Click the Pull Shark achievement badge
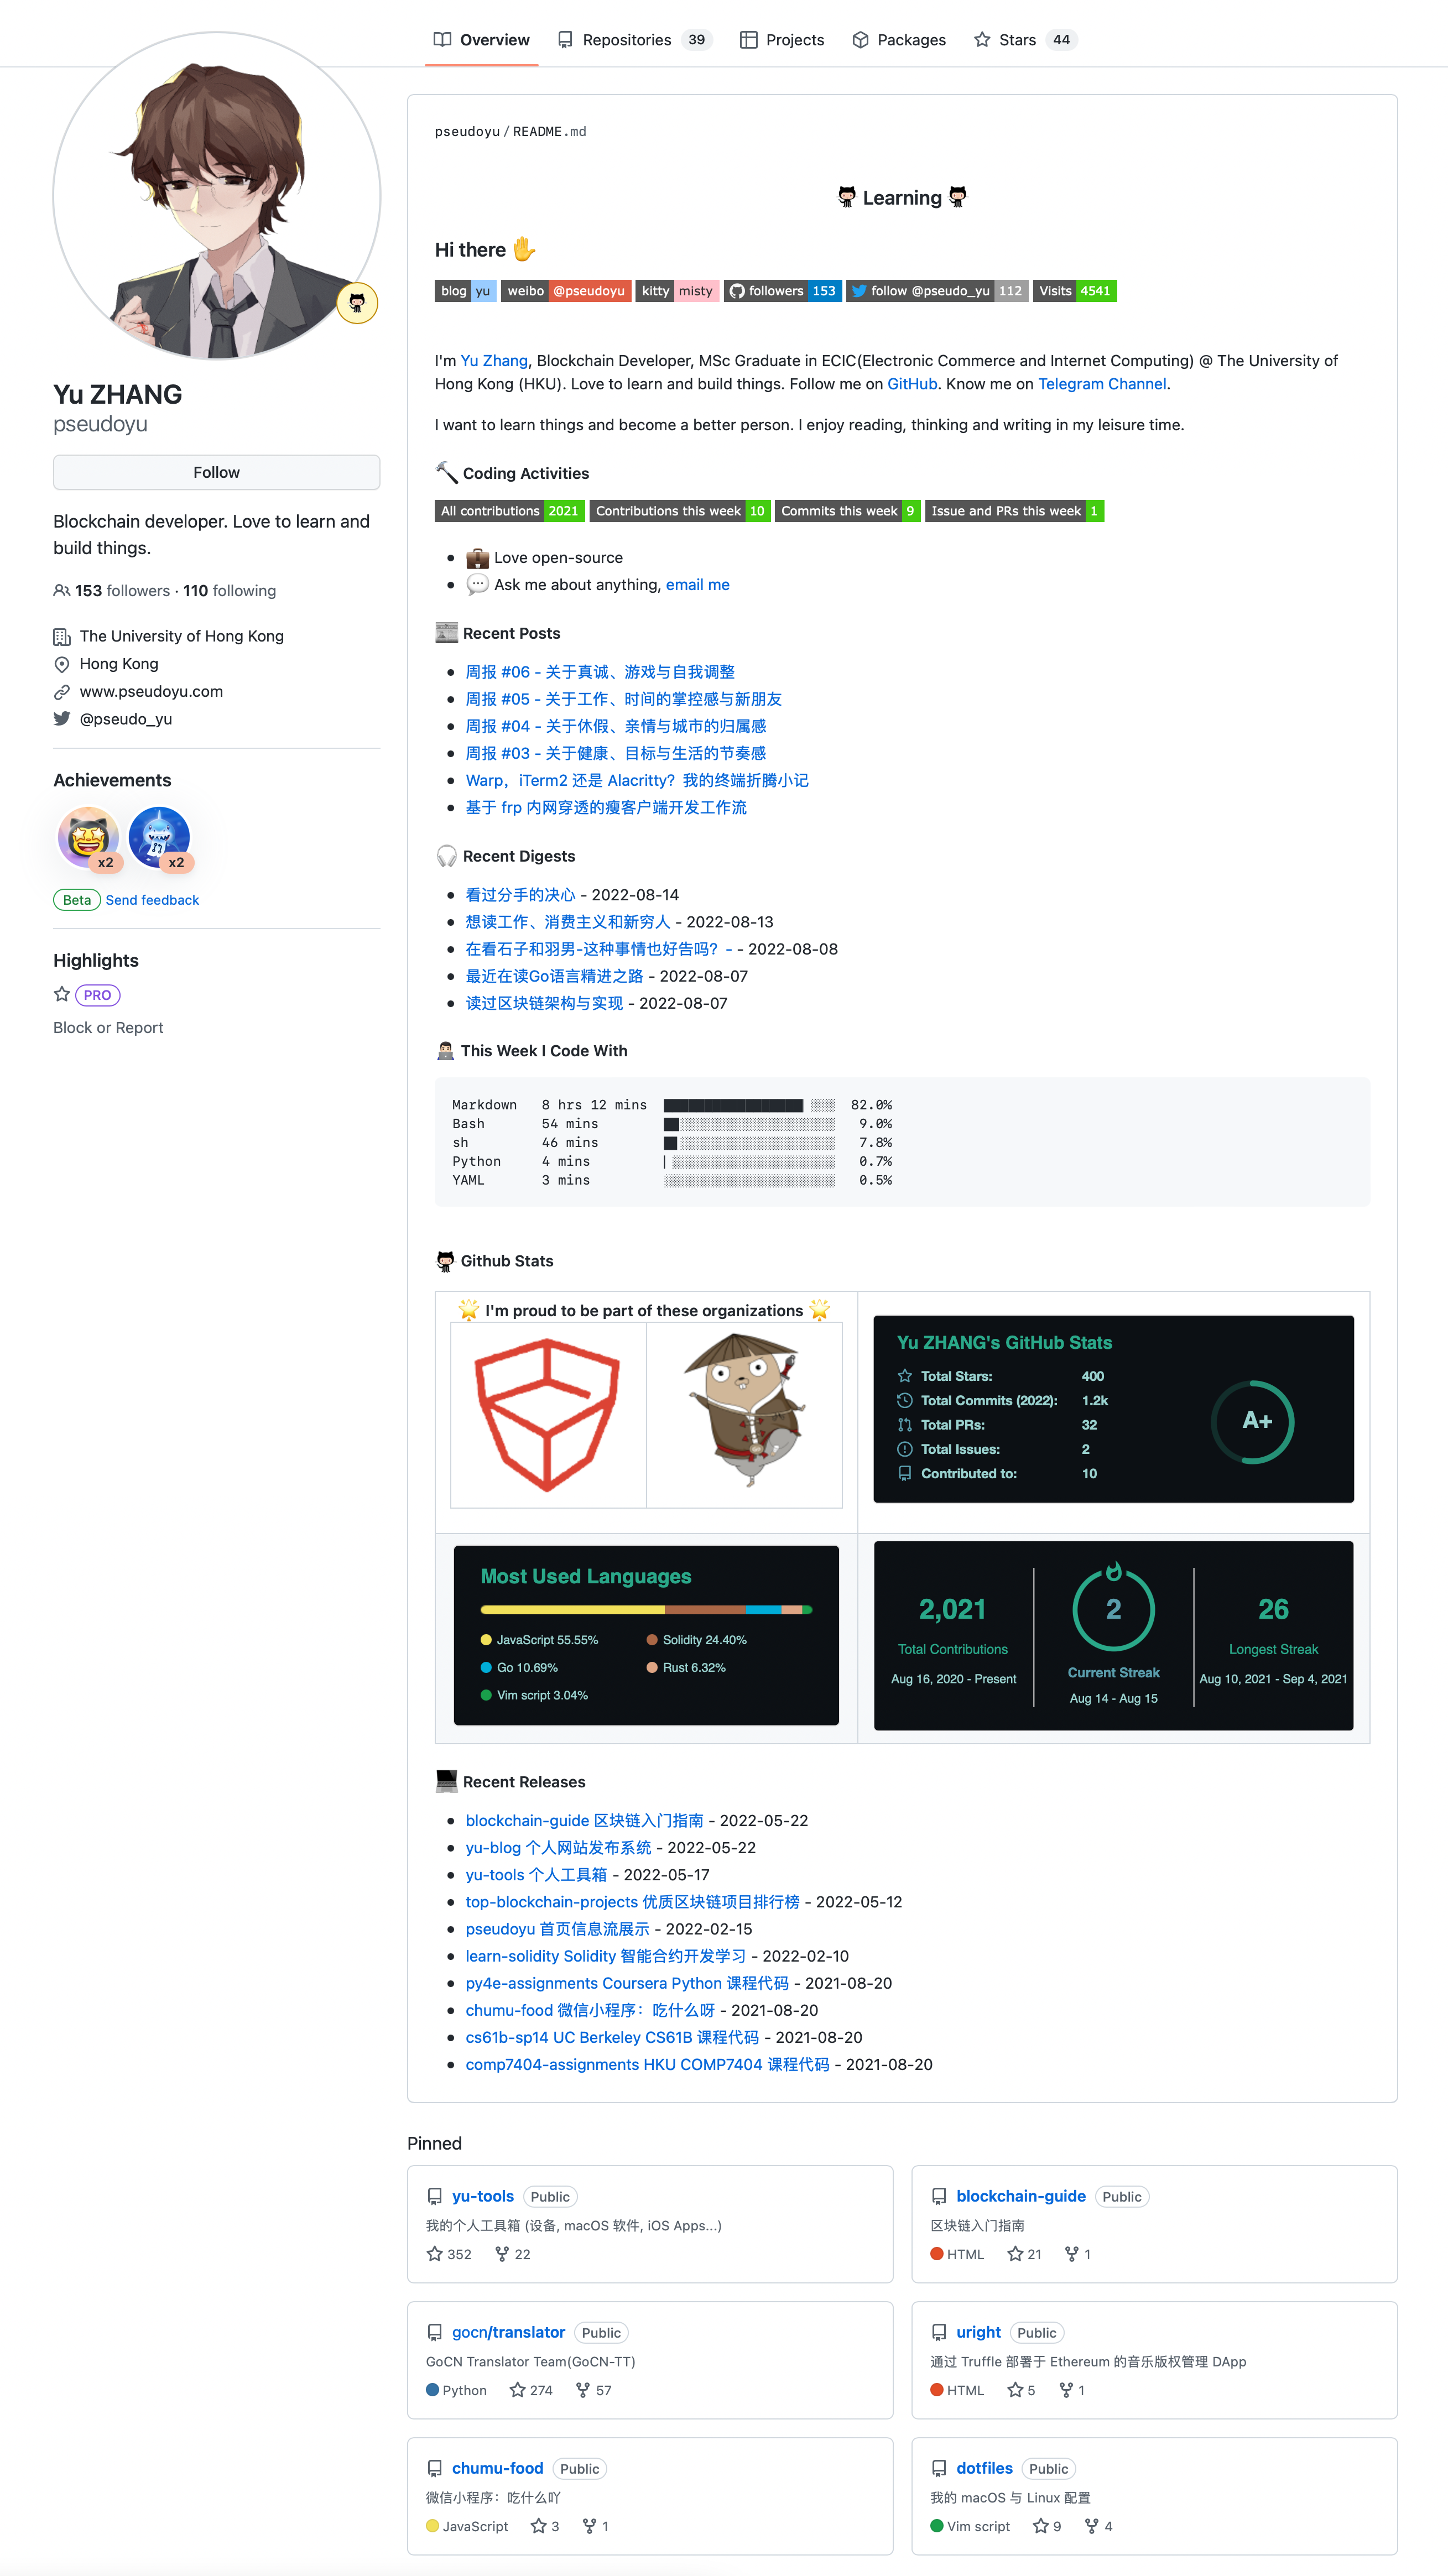1448x2576 pixels. click(x=159, y=837)
